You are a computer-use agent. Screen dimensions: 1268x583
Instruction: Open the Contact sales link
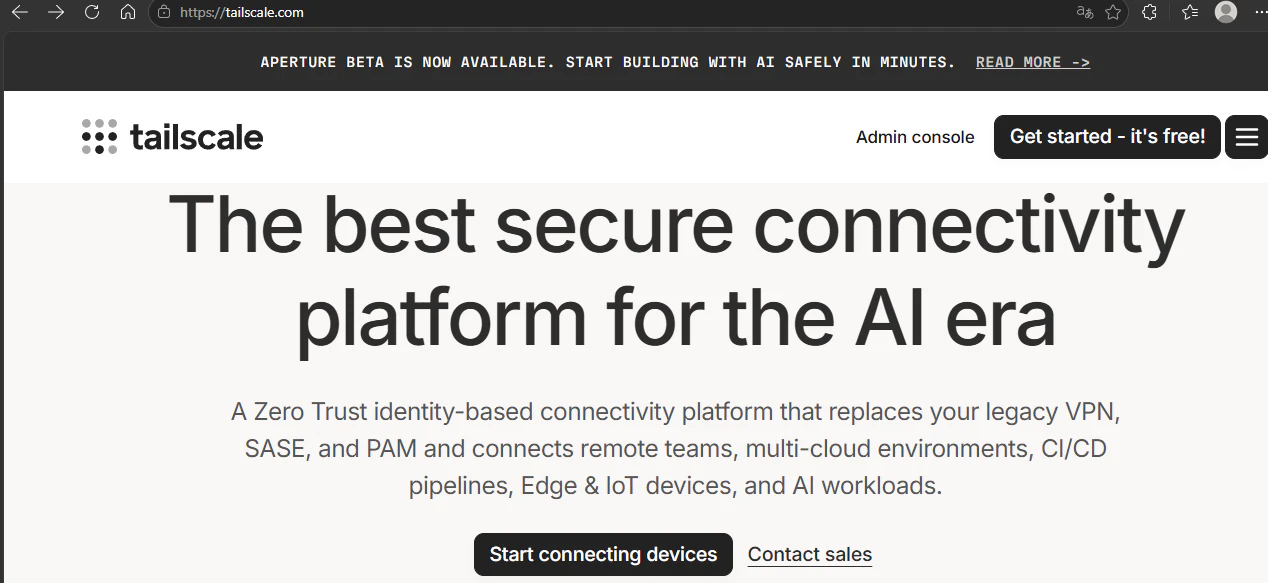pyautogui.click(x=810, y=554)
